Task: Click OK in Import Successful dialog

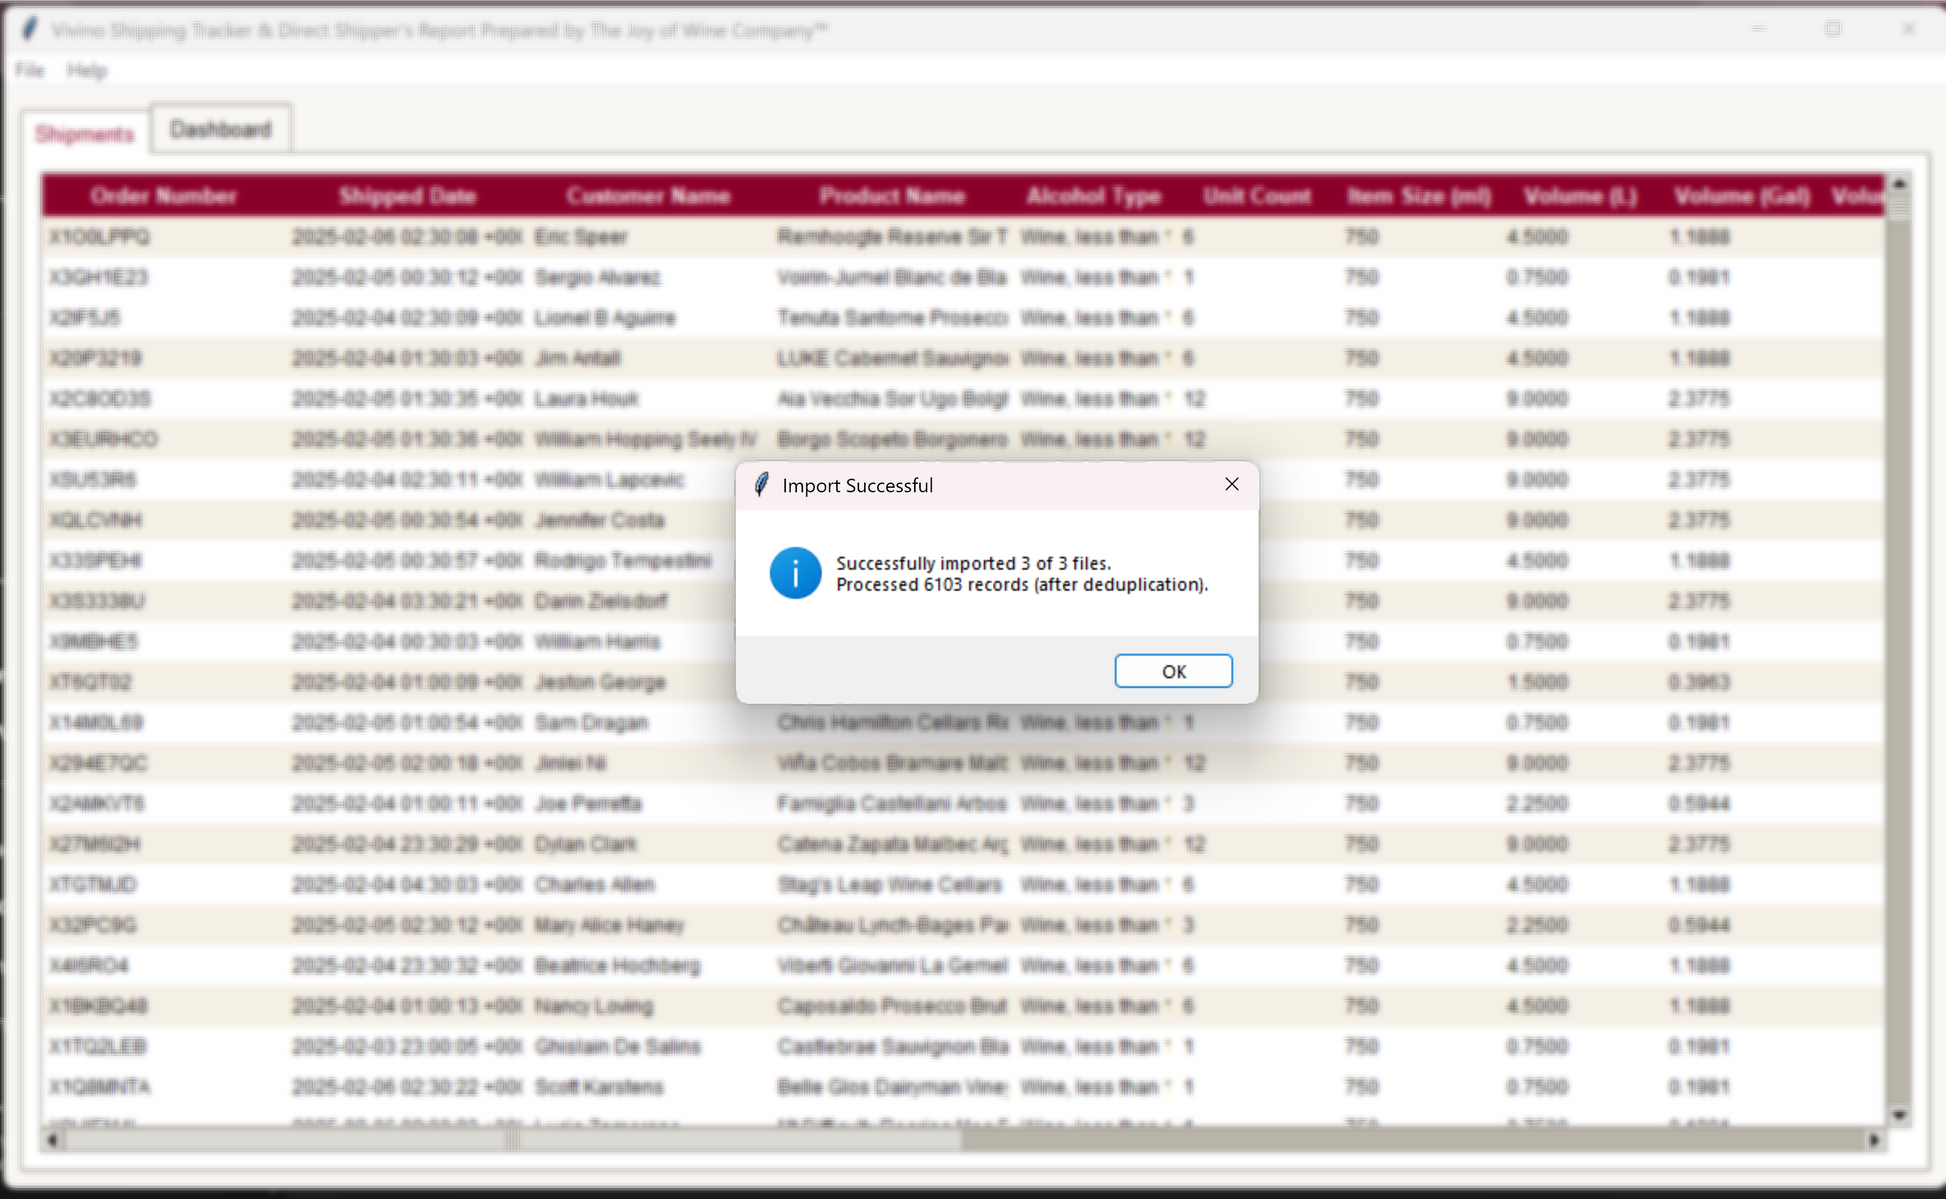Action: tap(1173, 671)
